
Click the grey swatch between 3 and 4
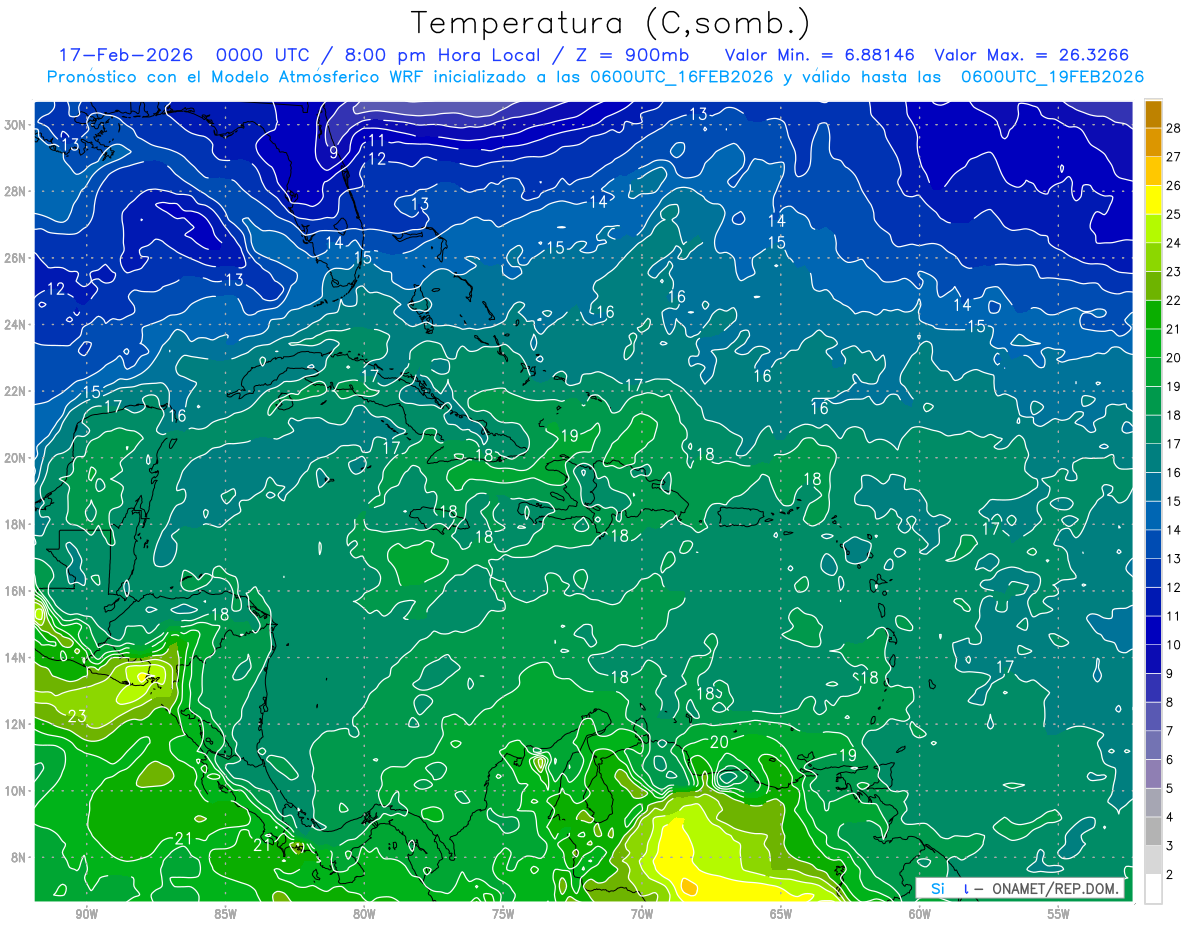(1153, 831)
